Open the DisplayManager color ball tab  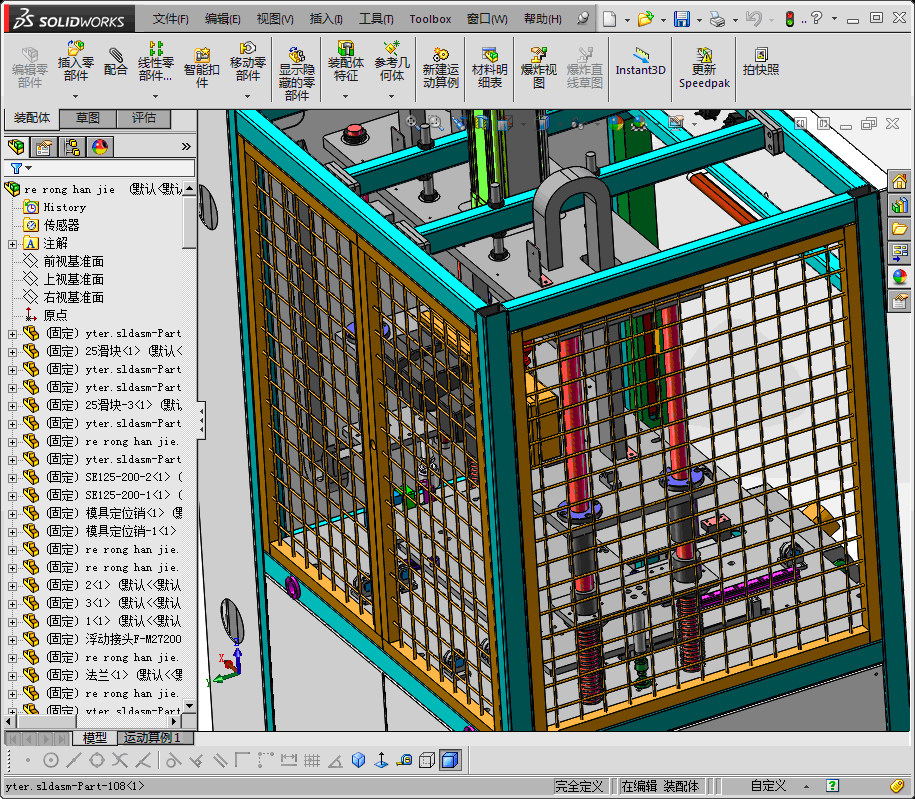[x=100, y=147]
